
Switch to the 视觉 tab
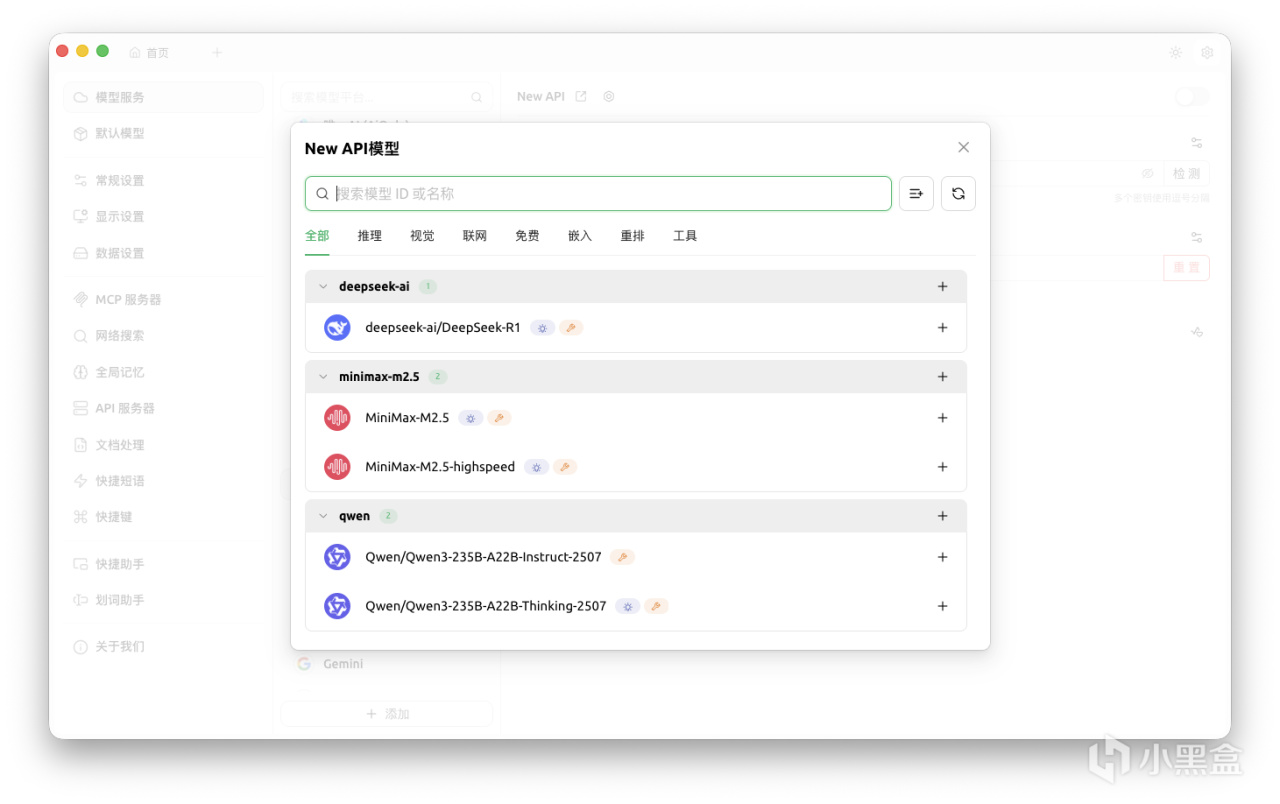(422, 236)
